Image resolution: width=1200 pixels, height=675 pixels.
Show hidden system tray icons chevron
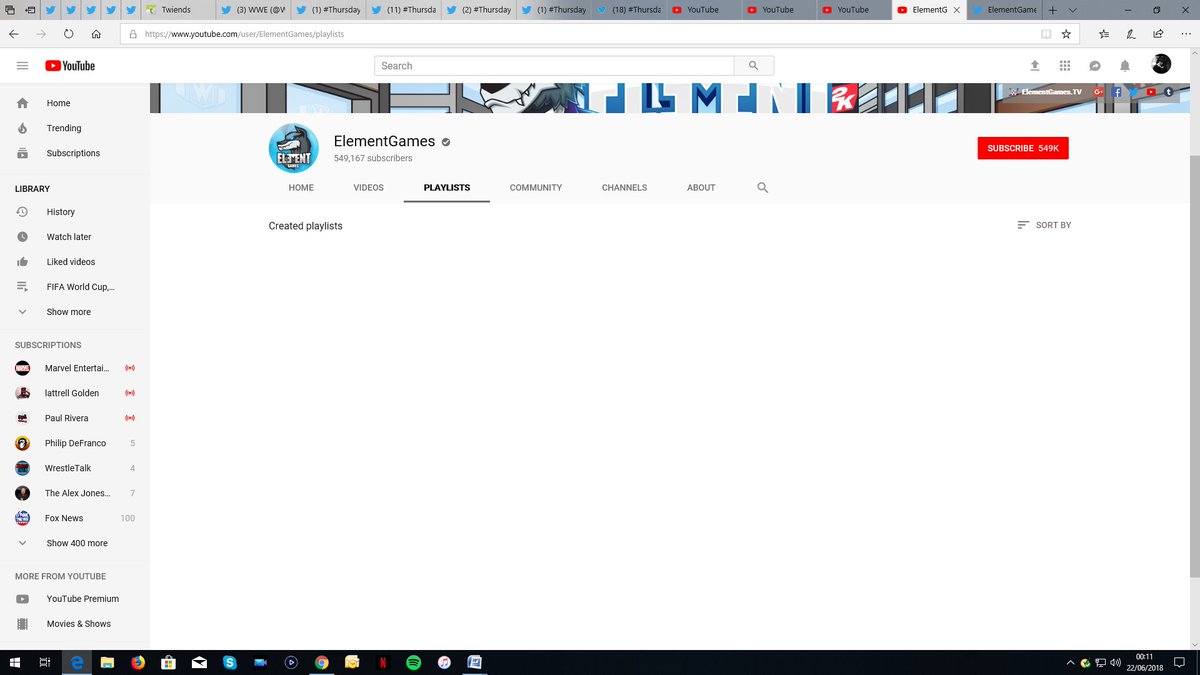point(1070,662)
